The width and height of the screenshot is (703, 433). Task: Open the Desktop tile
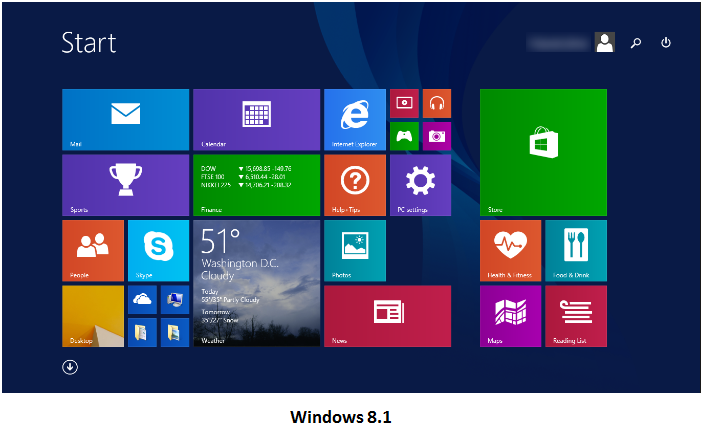[93, 316]
